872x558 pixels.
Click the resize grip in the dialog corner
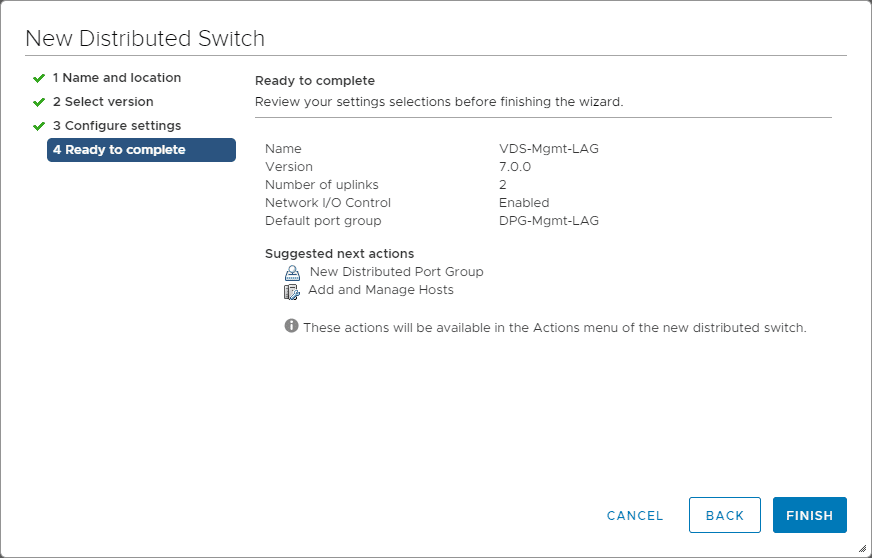point(861,548)
